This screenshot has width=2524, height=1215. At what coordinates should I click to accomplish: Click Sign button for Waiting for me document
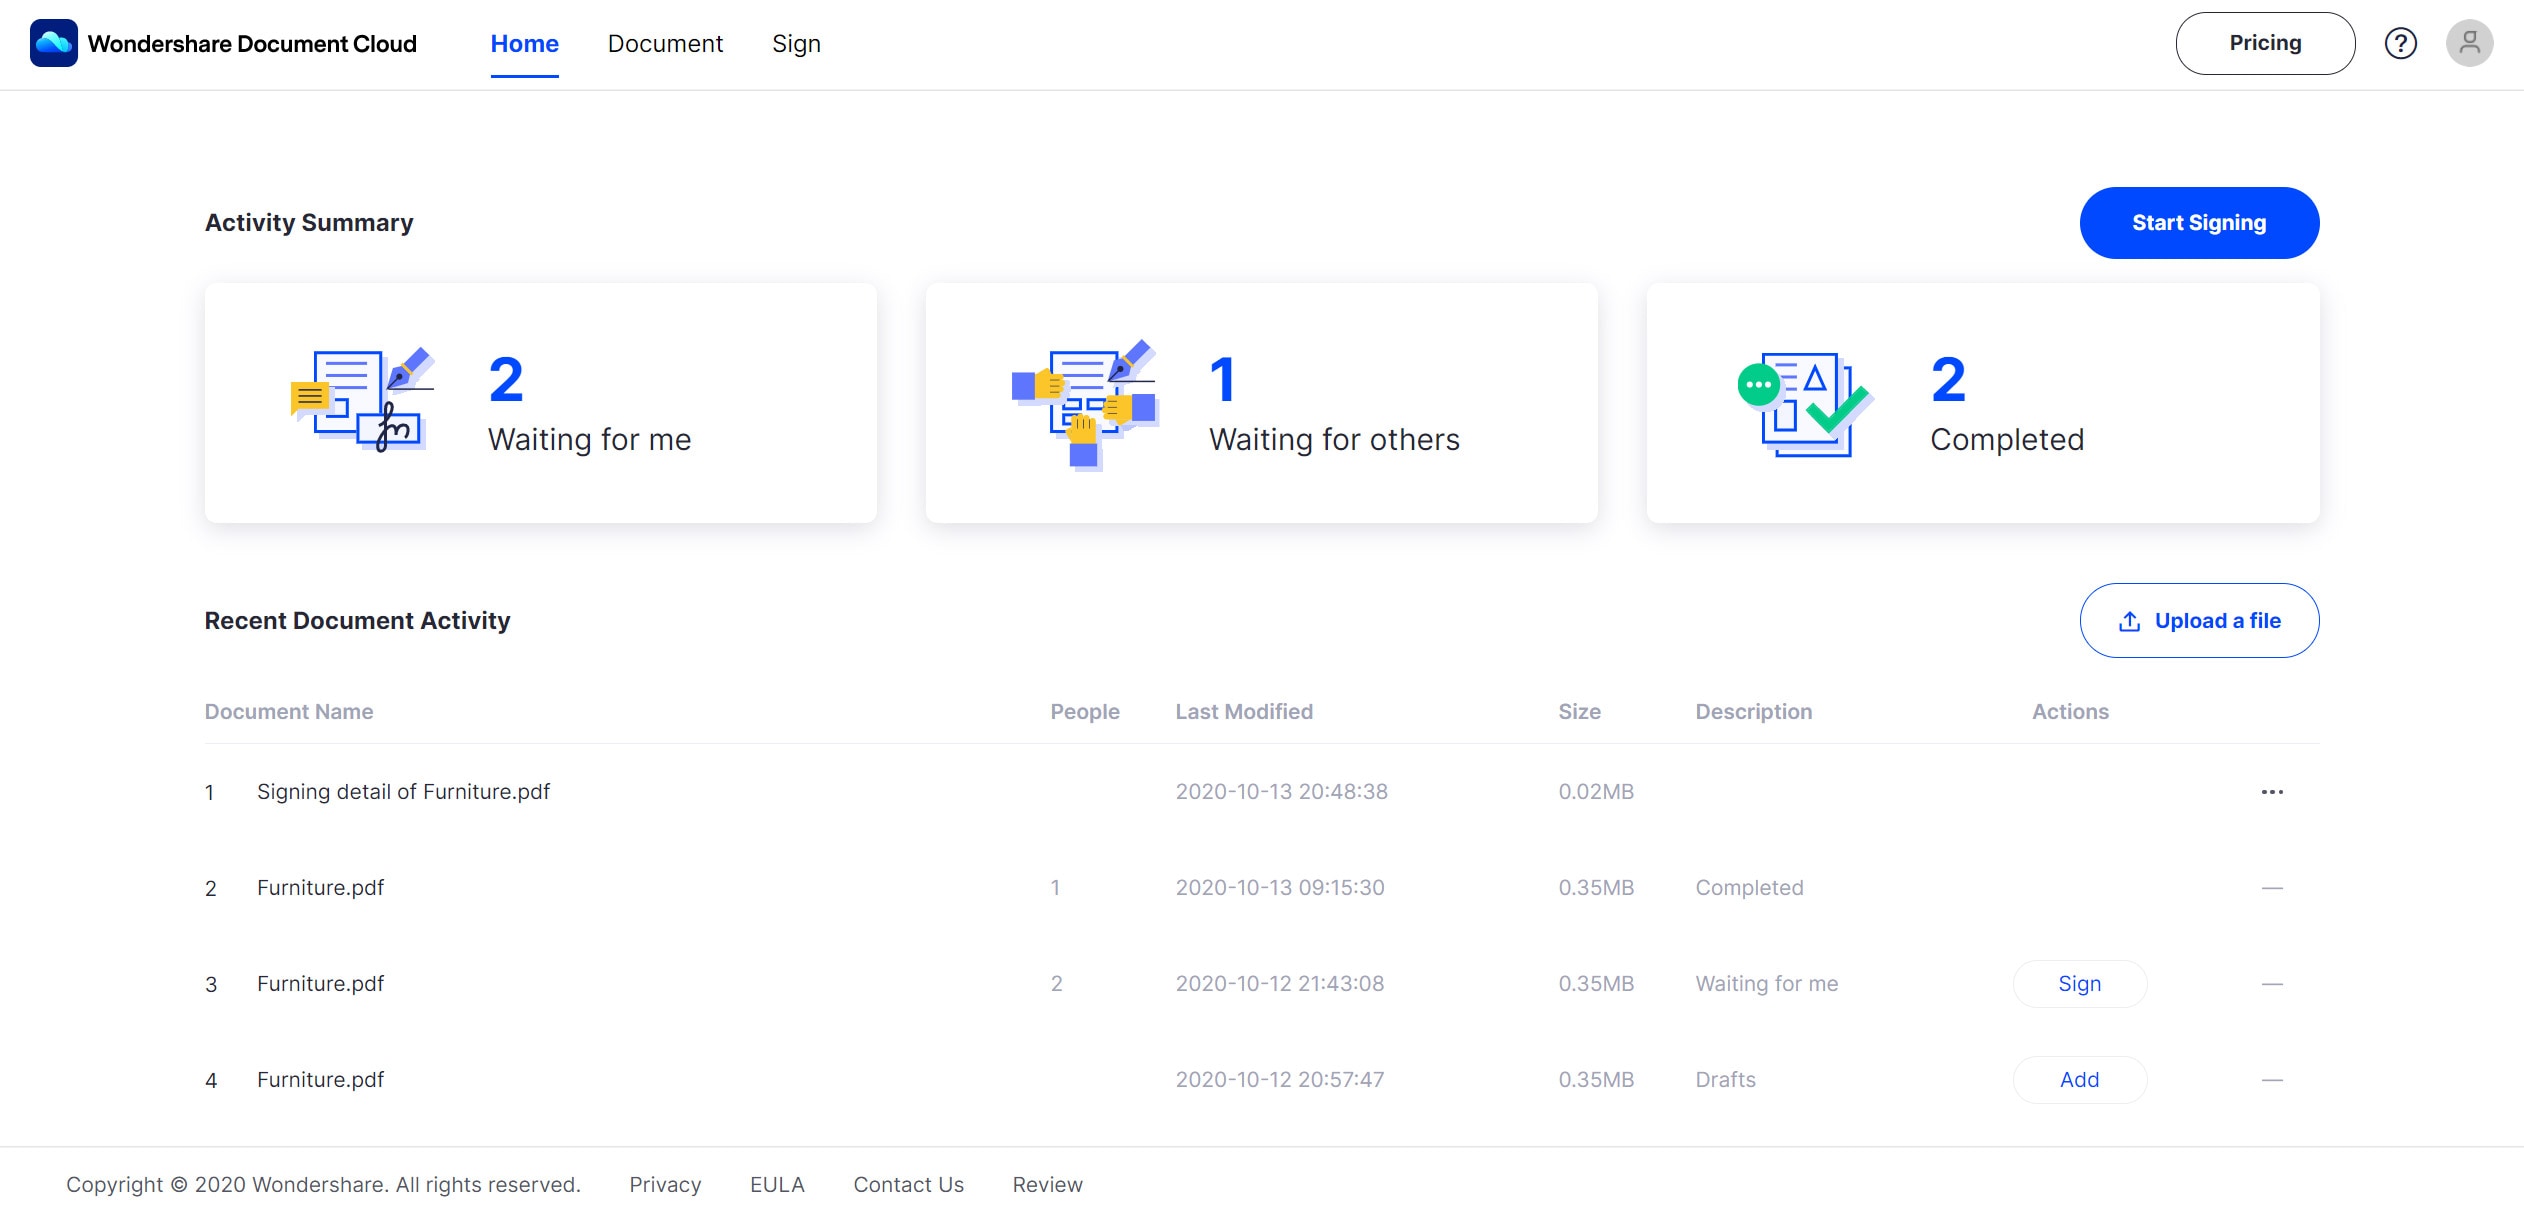pyautogui.click(x=2079, y=984)
